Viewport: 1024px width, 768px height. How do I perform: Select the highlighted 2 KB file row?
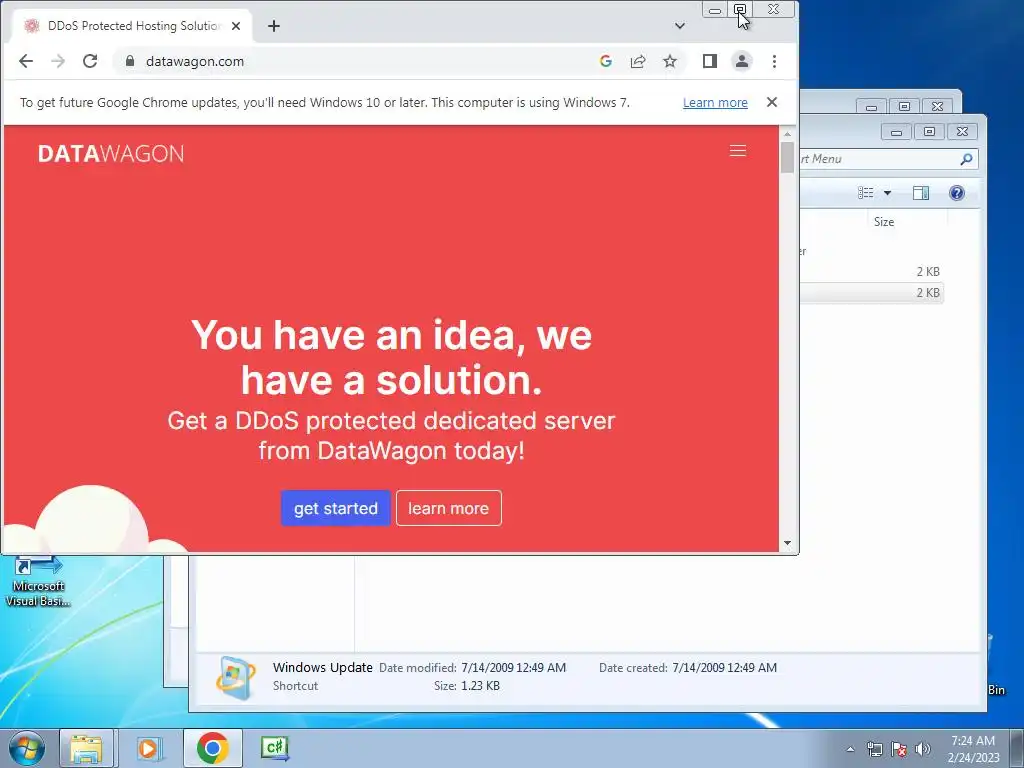click(872, 293)
